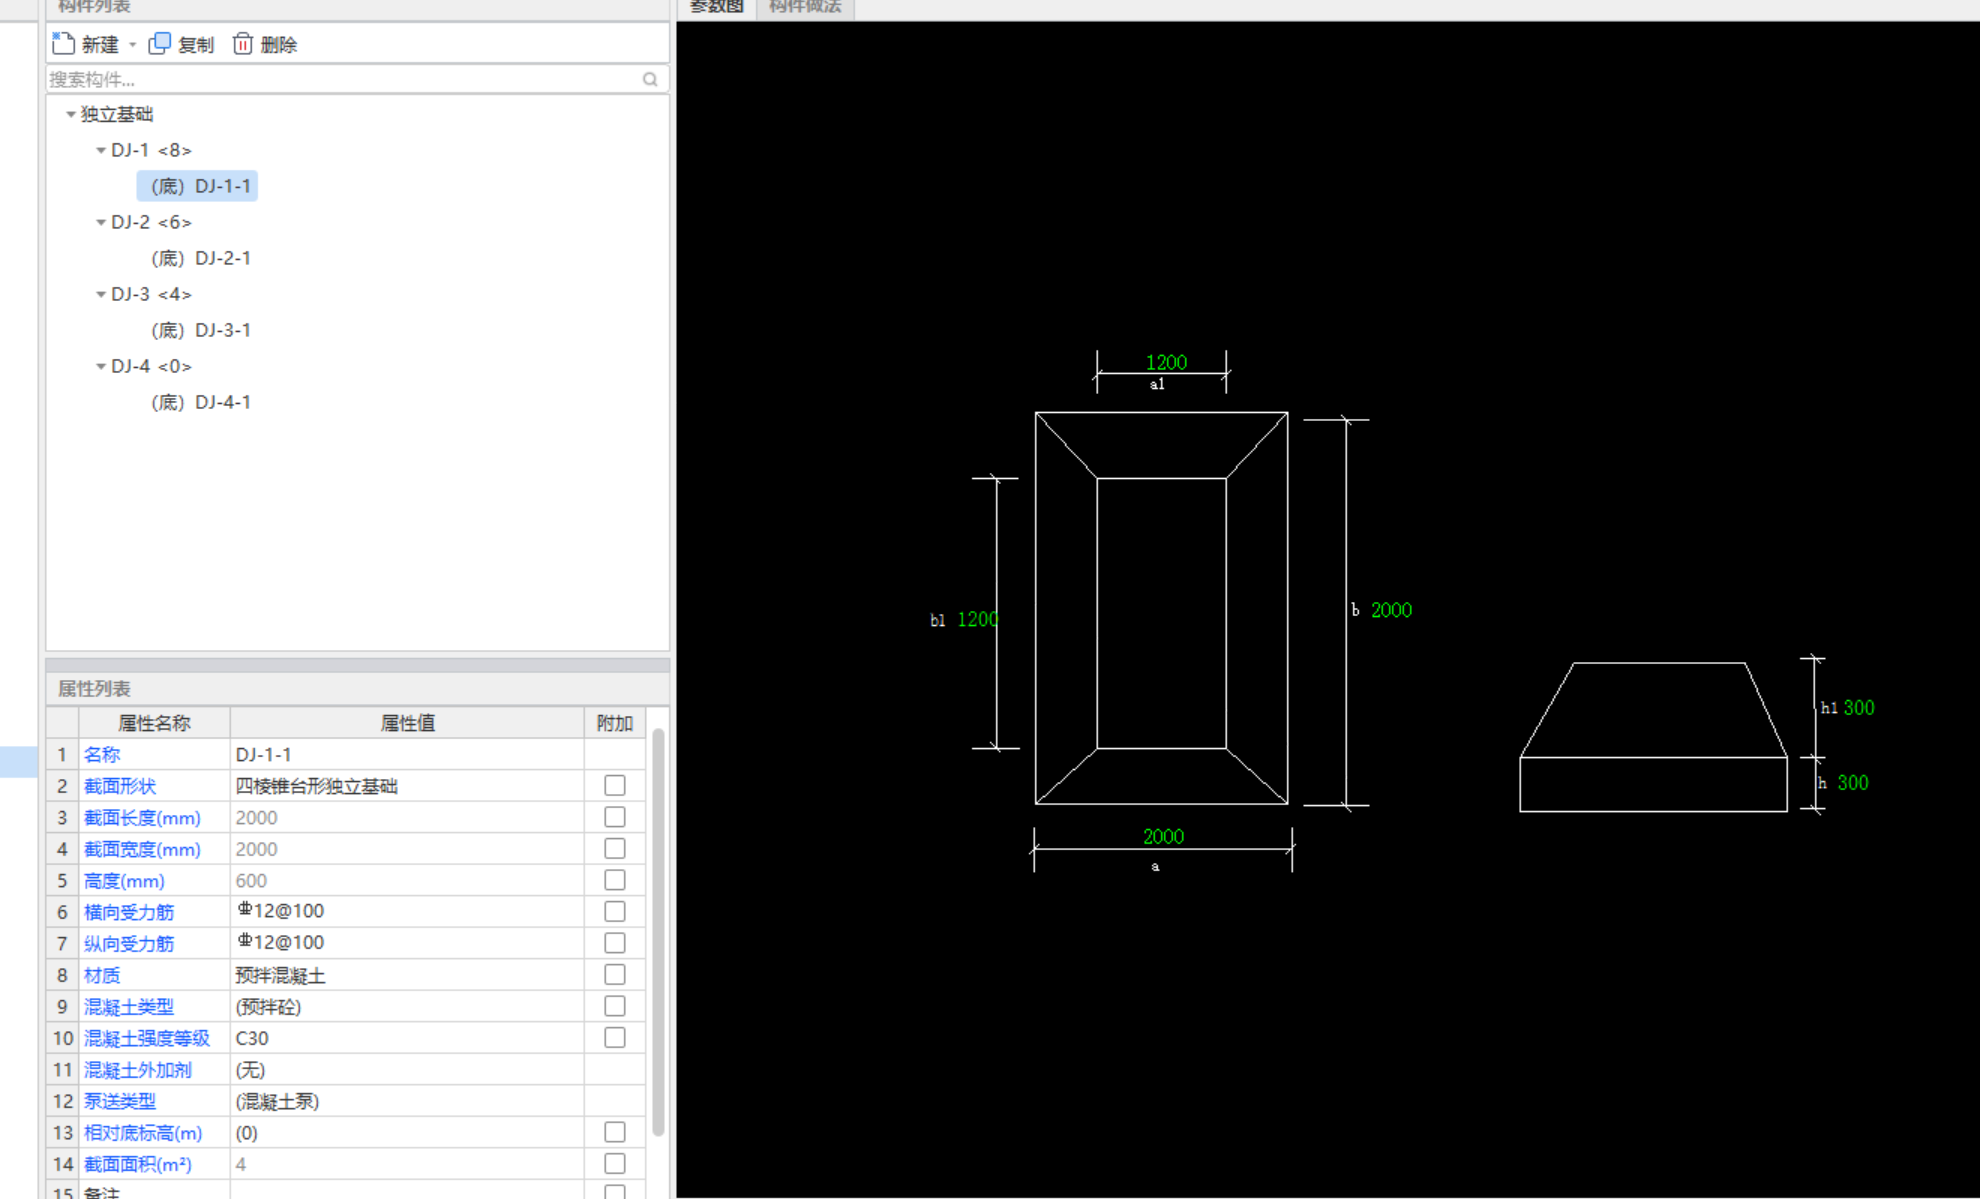Click the 混凝土外加剂 property link
The width and height of the screenshot is (1980, 1199).
138,1070
